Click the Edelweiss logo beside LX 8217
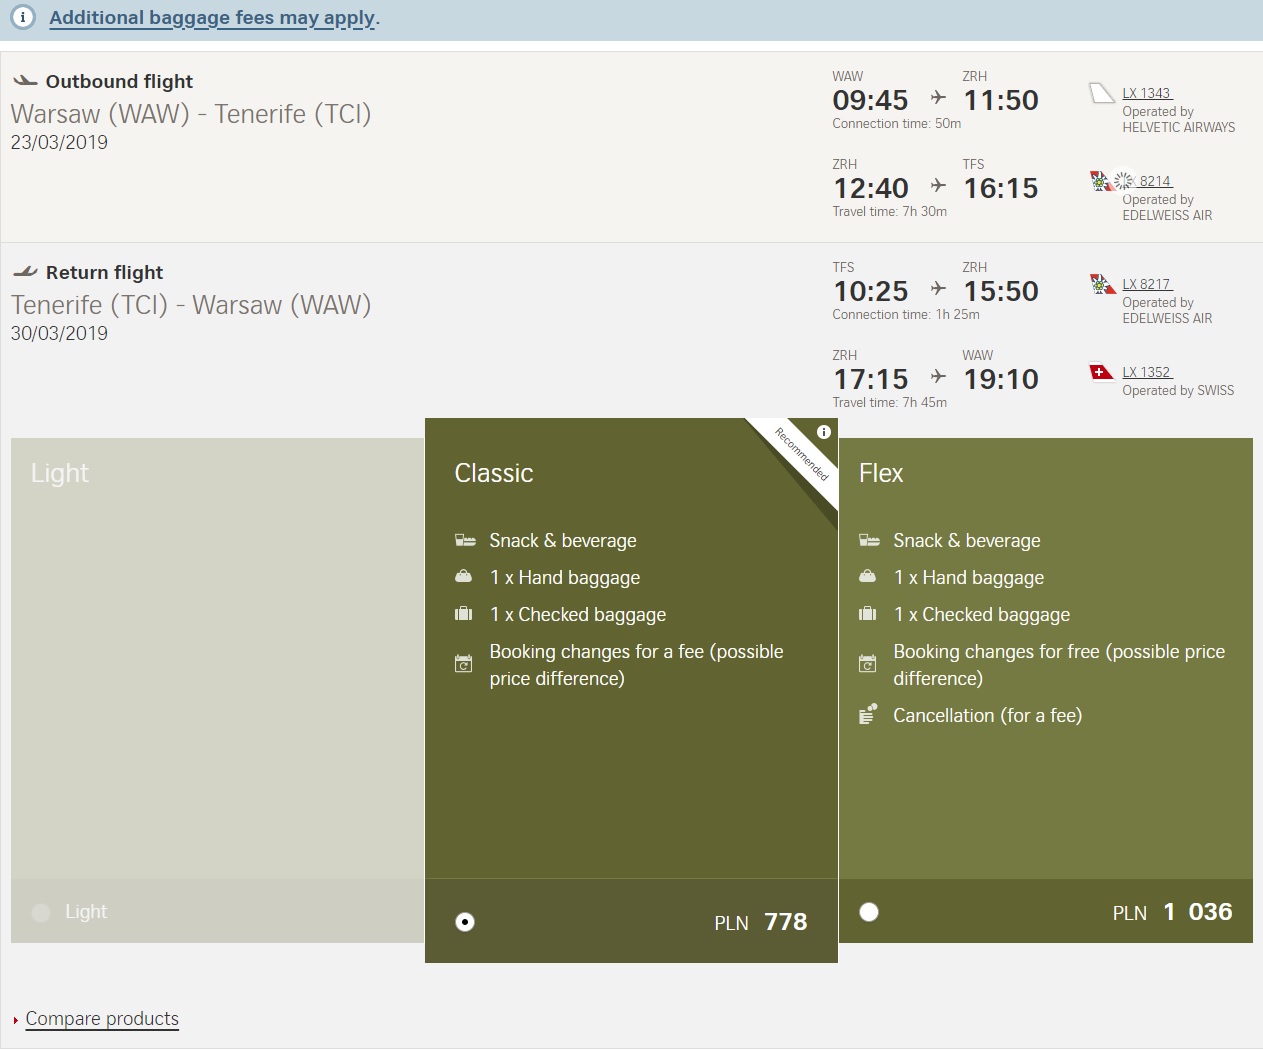The height and width of the screenshot is (1051, 1263). pyautogui.click(x=1102, y=285)
